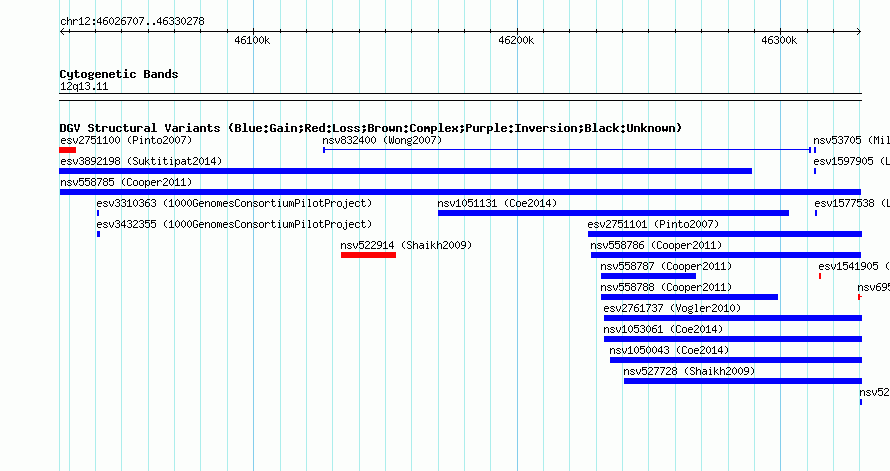The height and width of the screenshot is (471, 890).
Task: Click nsv558785 (Cooper2011) label
Action: (x=126, y=182)
